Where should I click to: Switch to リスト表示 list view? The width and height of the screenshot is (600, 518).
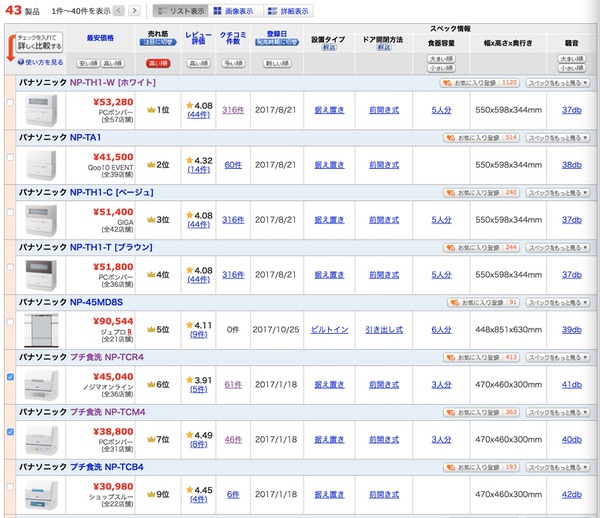click(181, 11)
